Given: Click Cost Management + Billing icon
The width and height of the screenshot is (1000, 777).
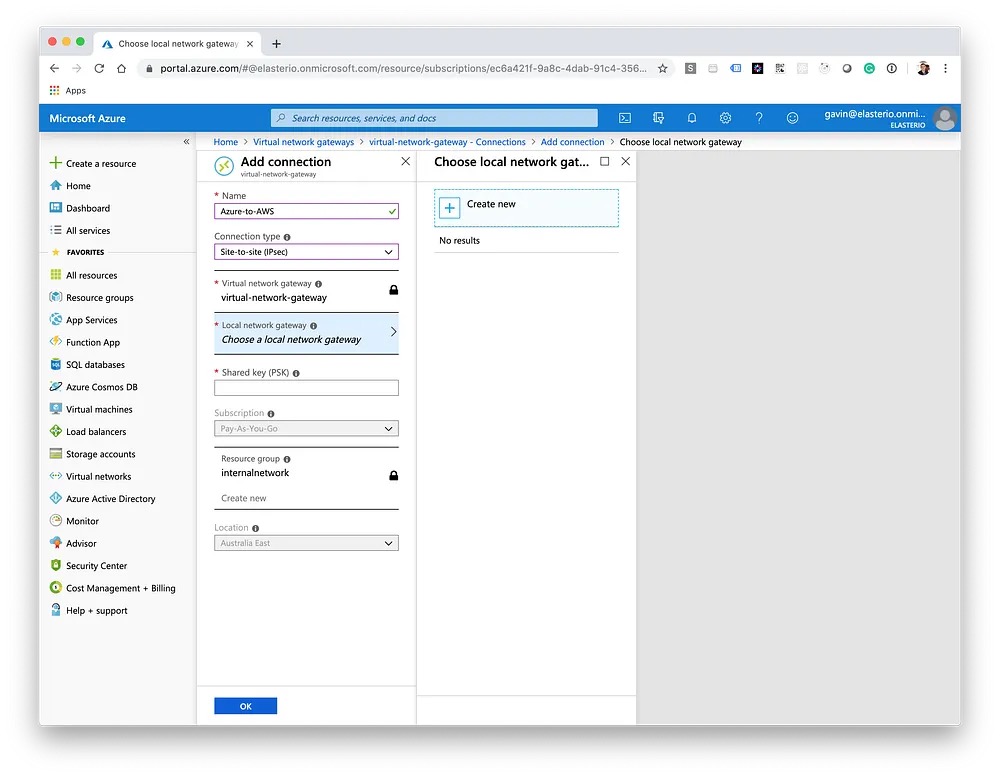Looking at the screenshot, I should pyautogui.click(x=55, y=588).
